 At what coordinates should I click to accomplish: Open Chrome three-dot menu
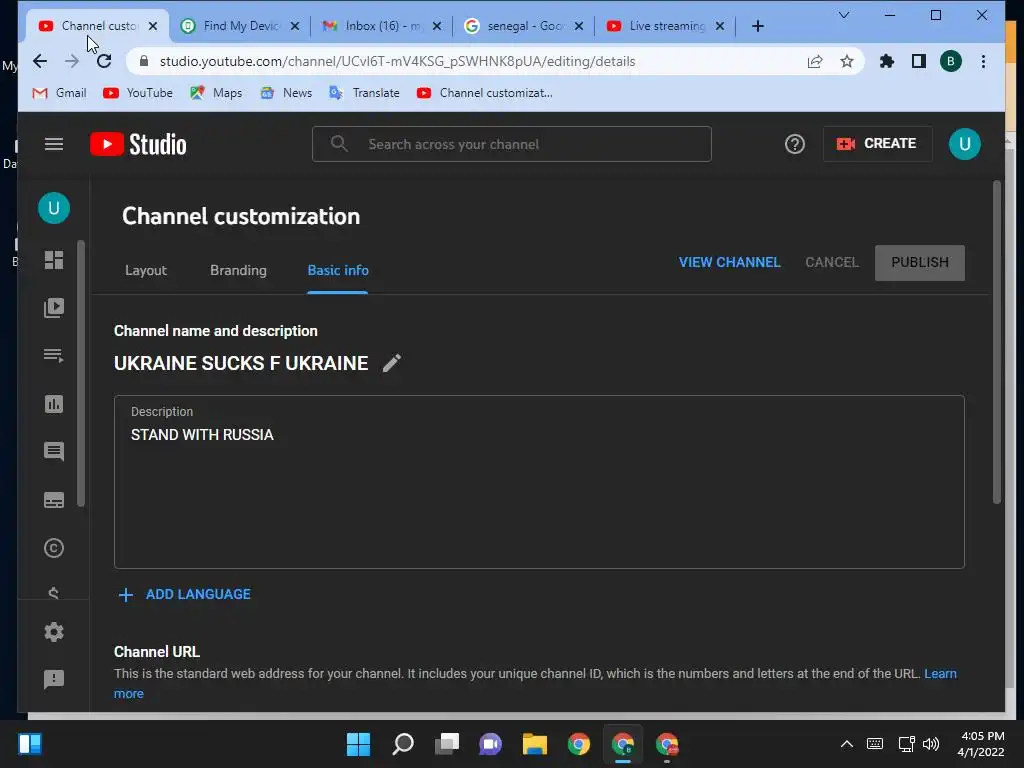[983, 61]
